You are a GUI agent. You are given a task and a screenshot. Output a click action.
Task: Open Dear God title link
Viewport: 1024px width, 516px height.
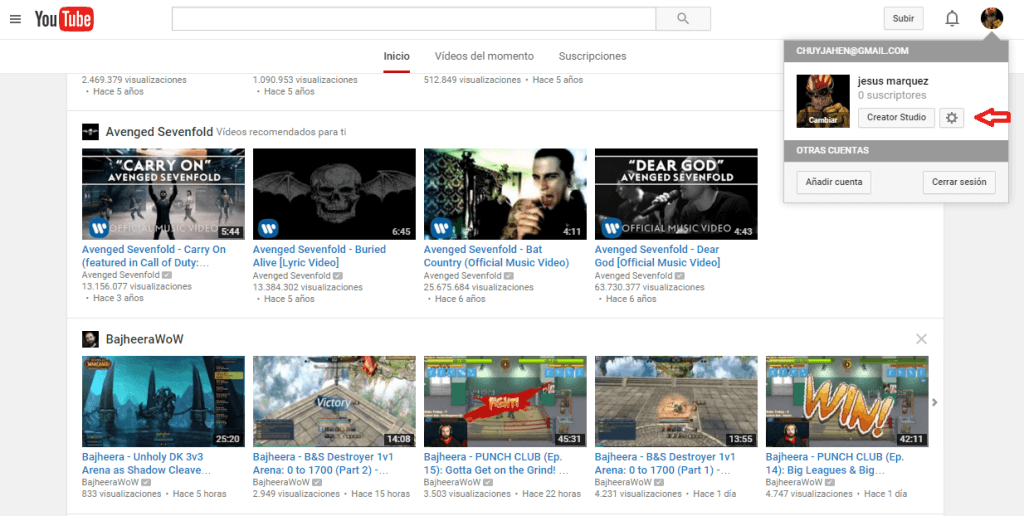[658, 256]
